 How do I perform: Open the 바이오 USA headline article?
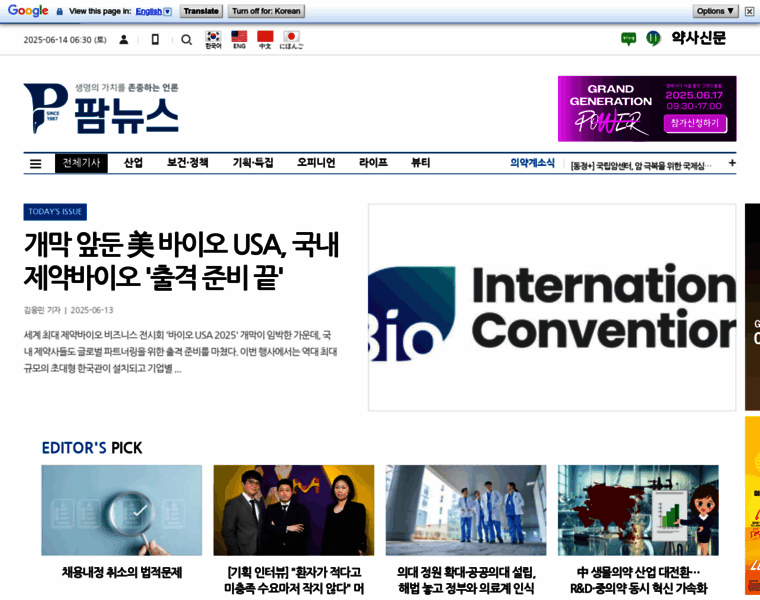pos(181,261)
